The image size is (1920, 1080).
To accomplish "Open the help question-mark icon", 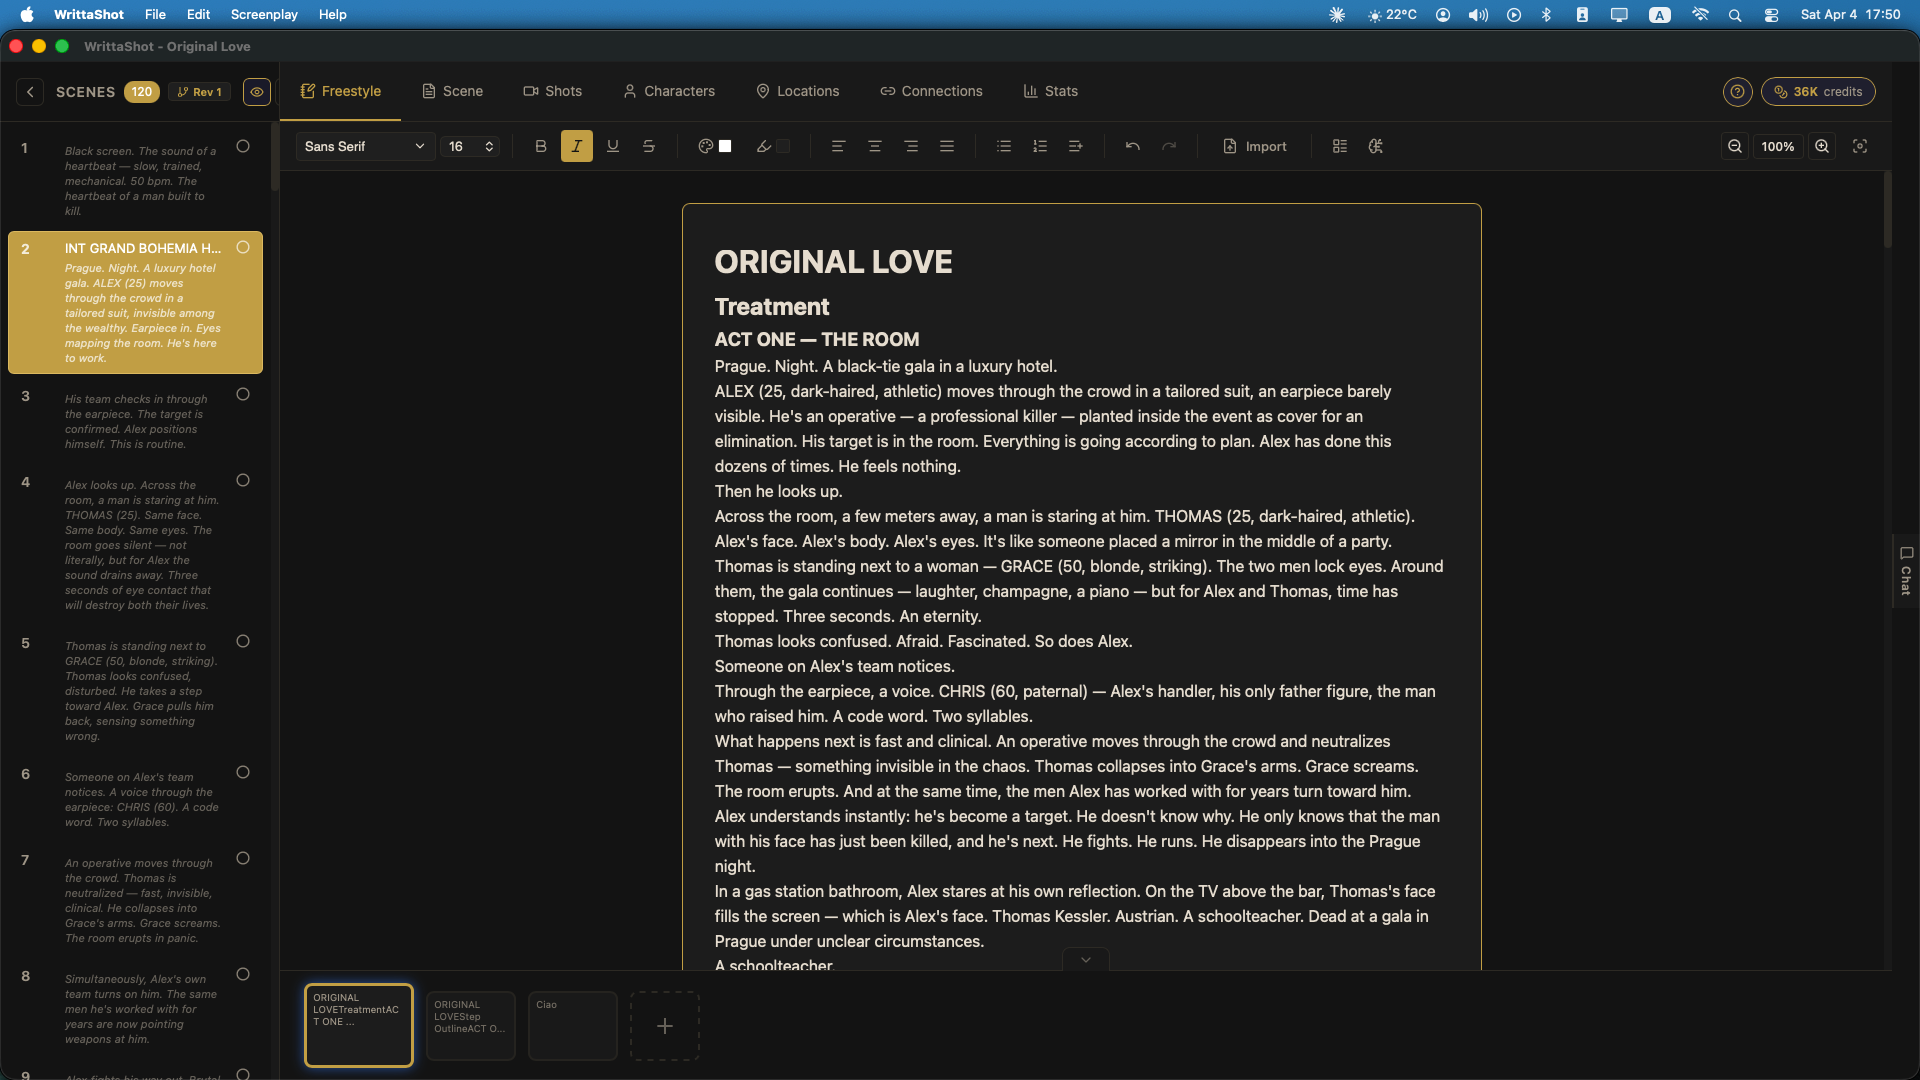I will pyautogui.click(x=1737, y=91).
